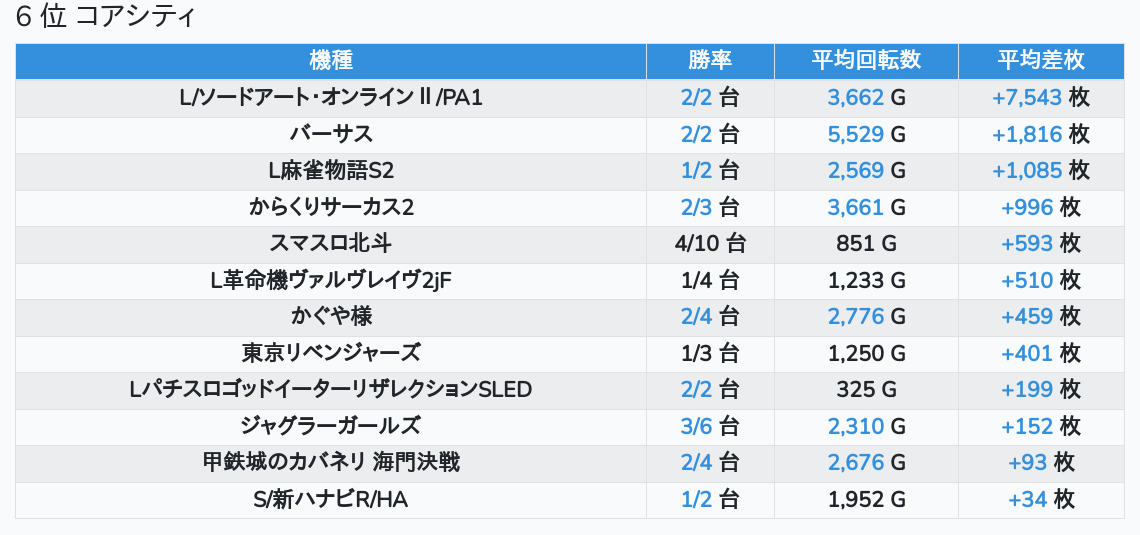This screenshot has width=1140, height=535.
Task: Click the からくりサーカス2 machine name
Action: click(x=331, y=208)
